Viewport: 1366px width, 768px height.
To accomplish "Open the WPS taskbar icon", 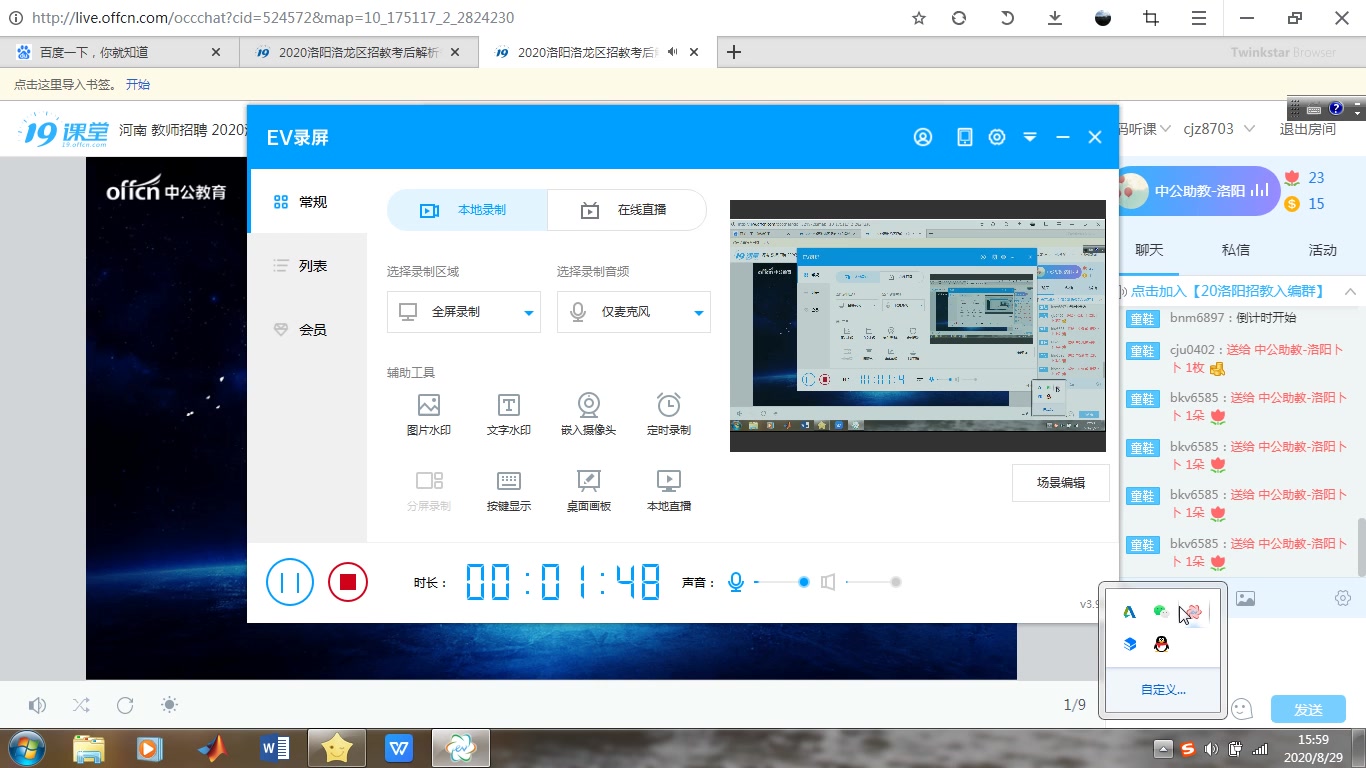I will pos(398,747).
